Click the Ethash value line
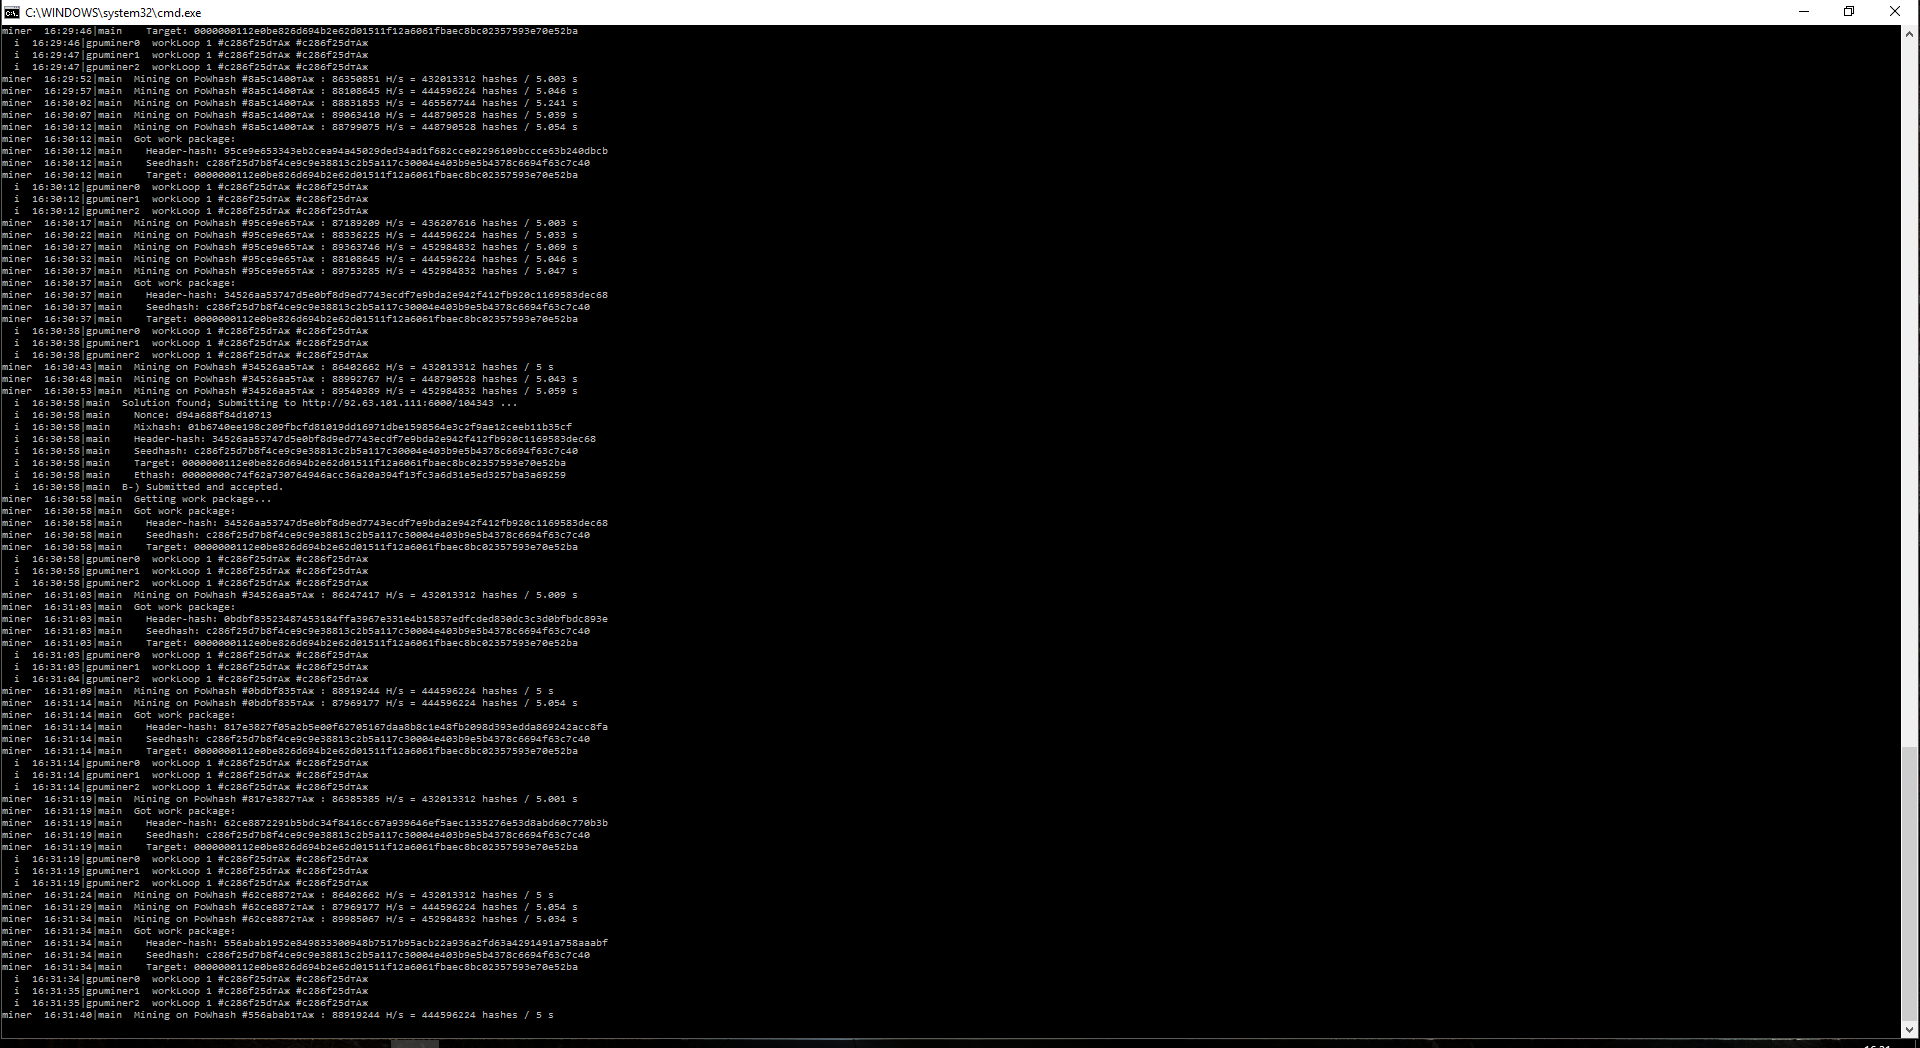This screenshot has width=1920, height=1048. (x=349, y=475)
